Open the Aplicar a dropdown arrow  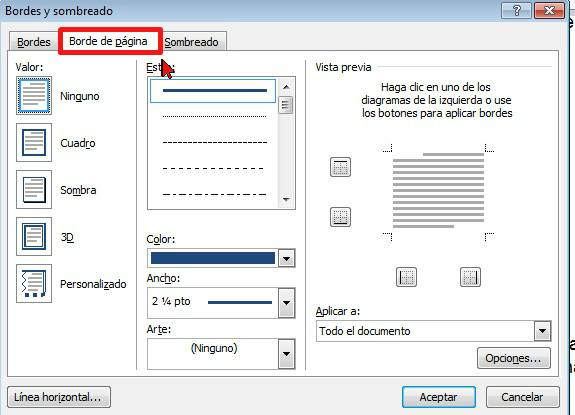(x=542, y=331)
